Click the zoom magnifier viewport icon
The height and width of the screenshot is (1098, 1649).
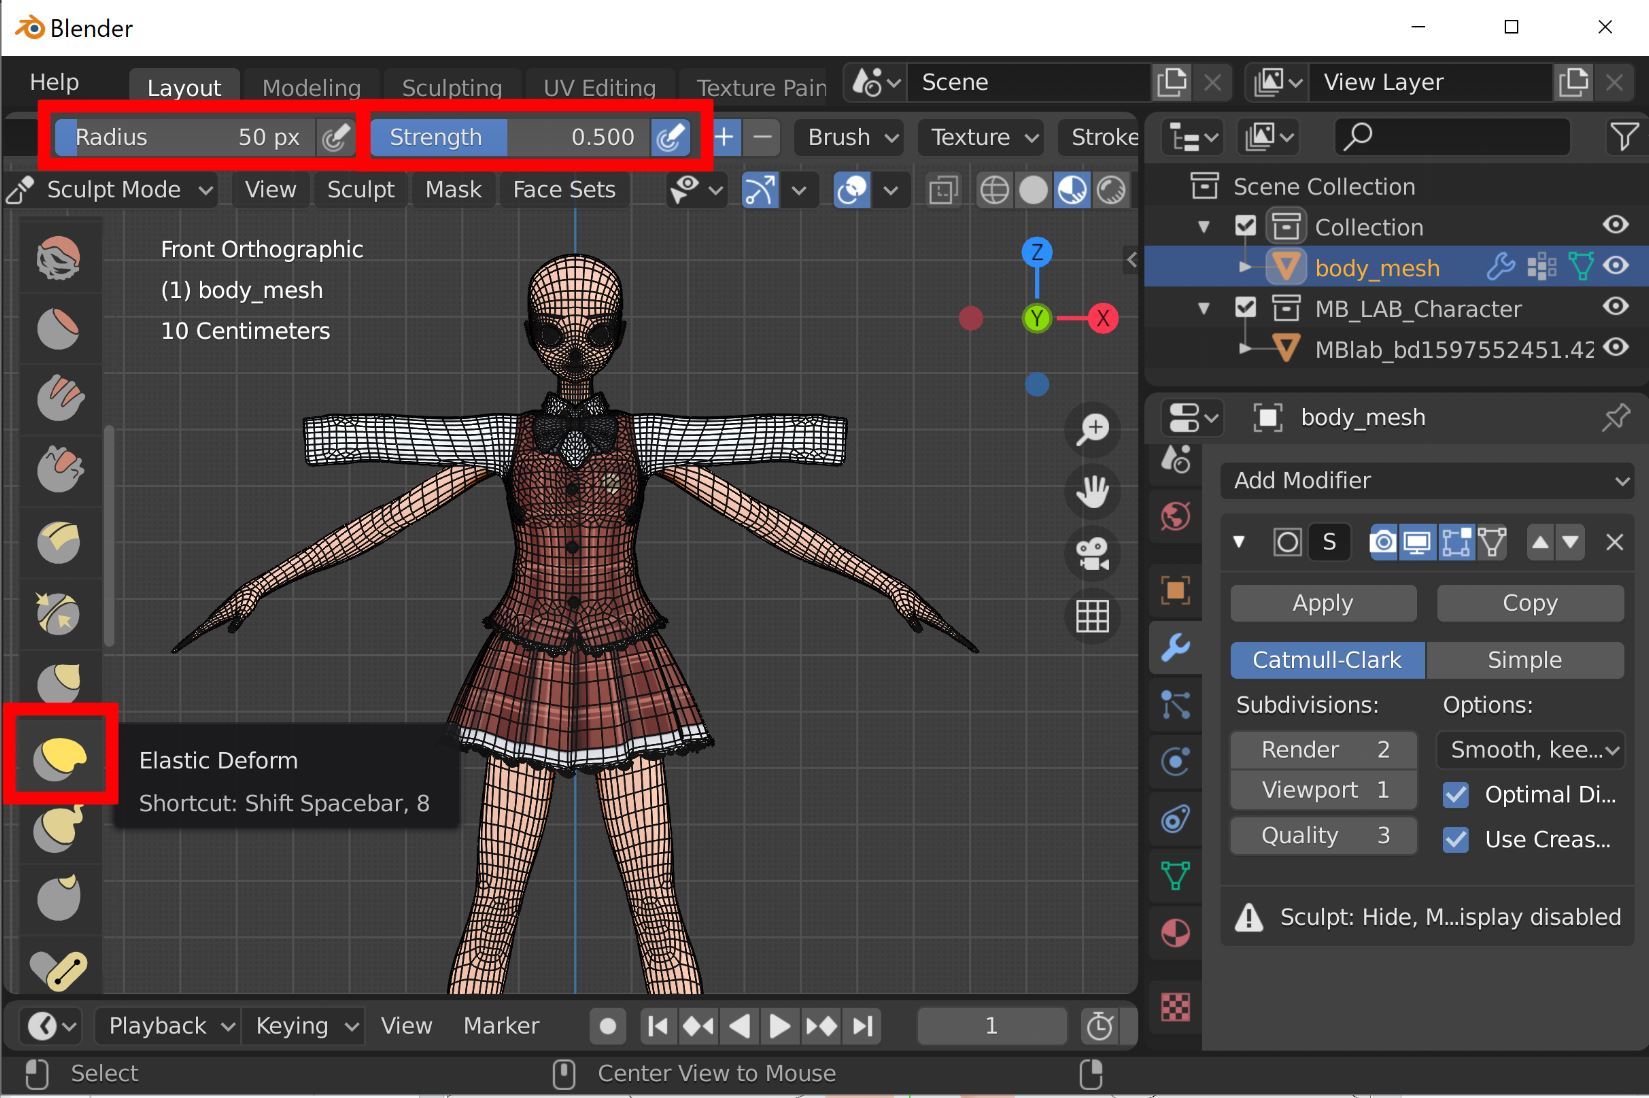coord(1092,429)
